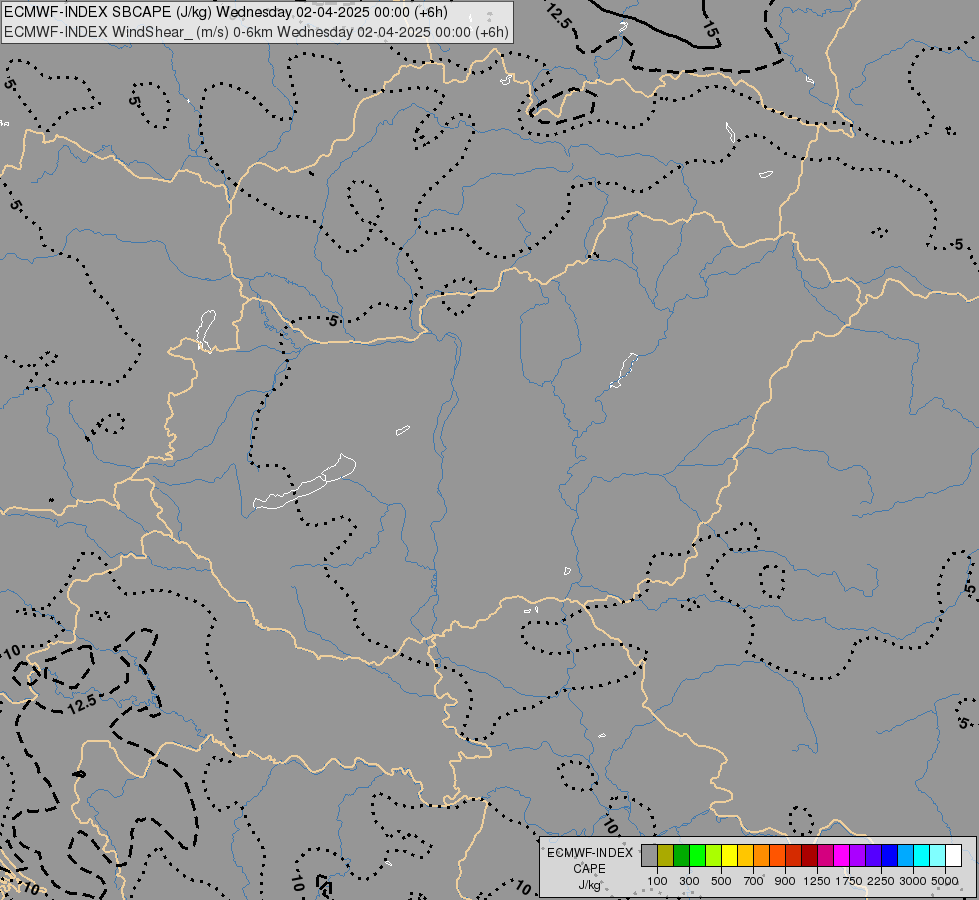Click the legend value 500
Screen dimensions: 979x900
(721, 881)
